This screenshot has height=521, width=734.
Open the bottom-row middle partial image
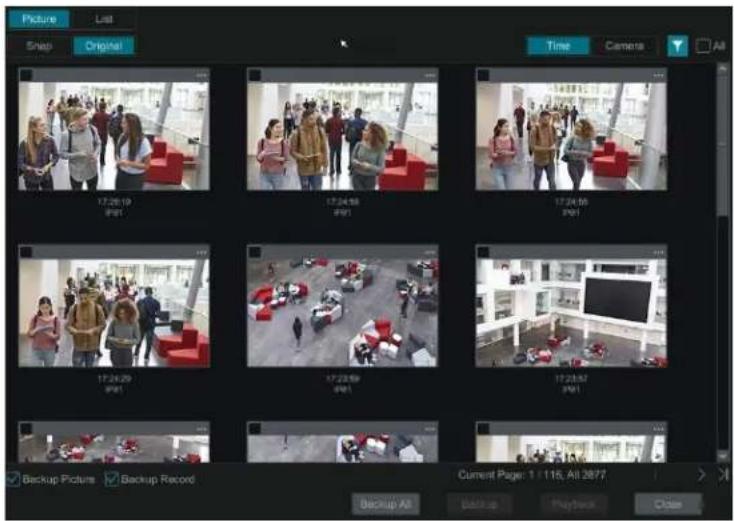343,449
